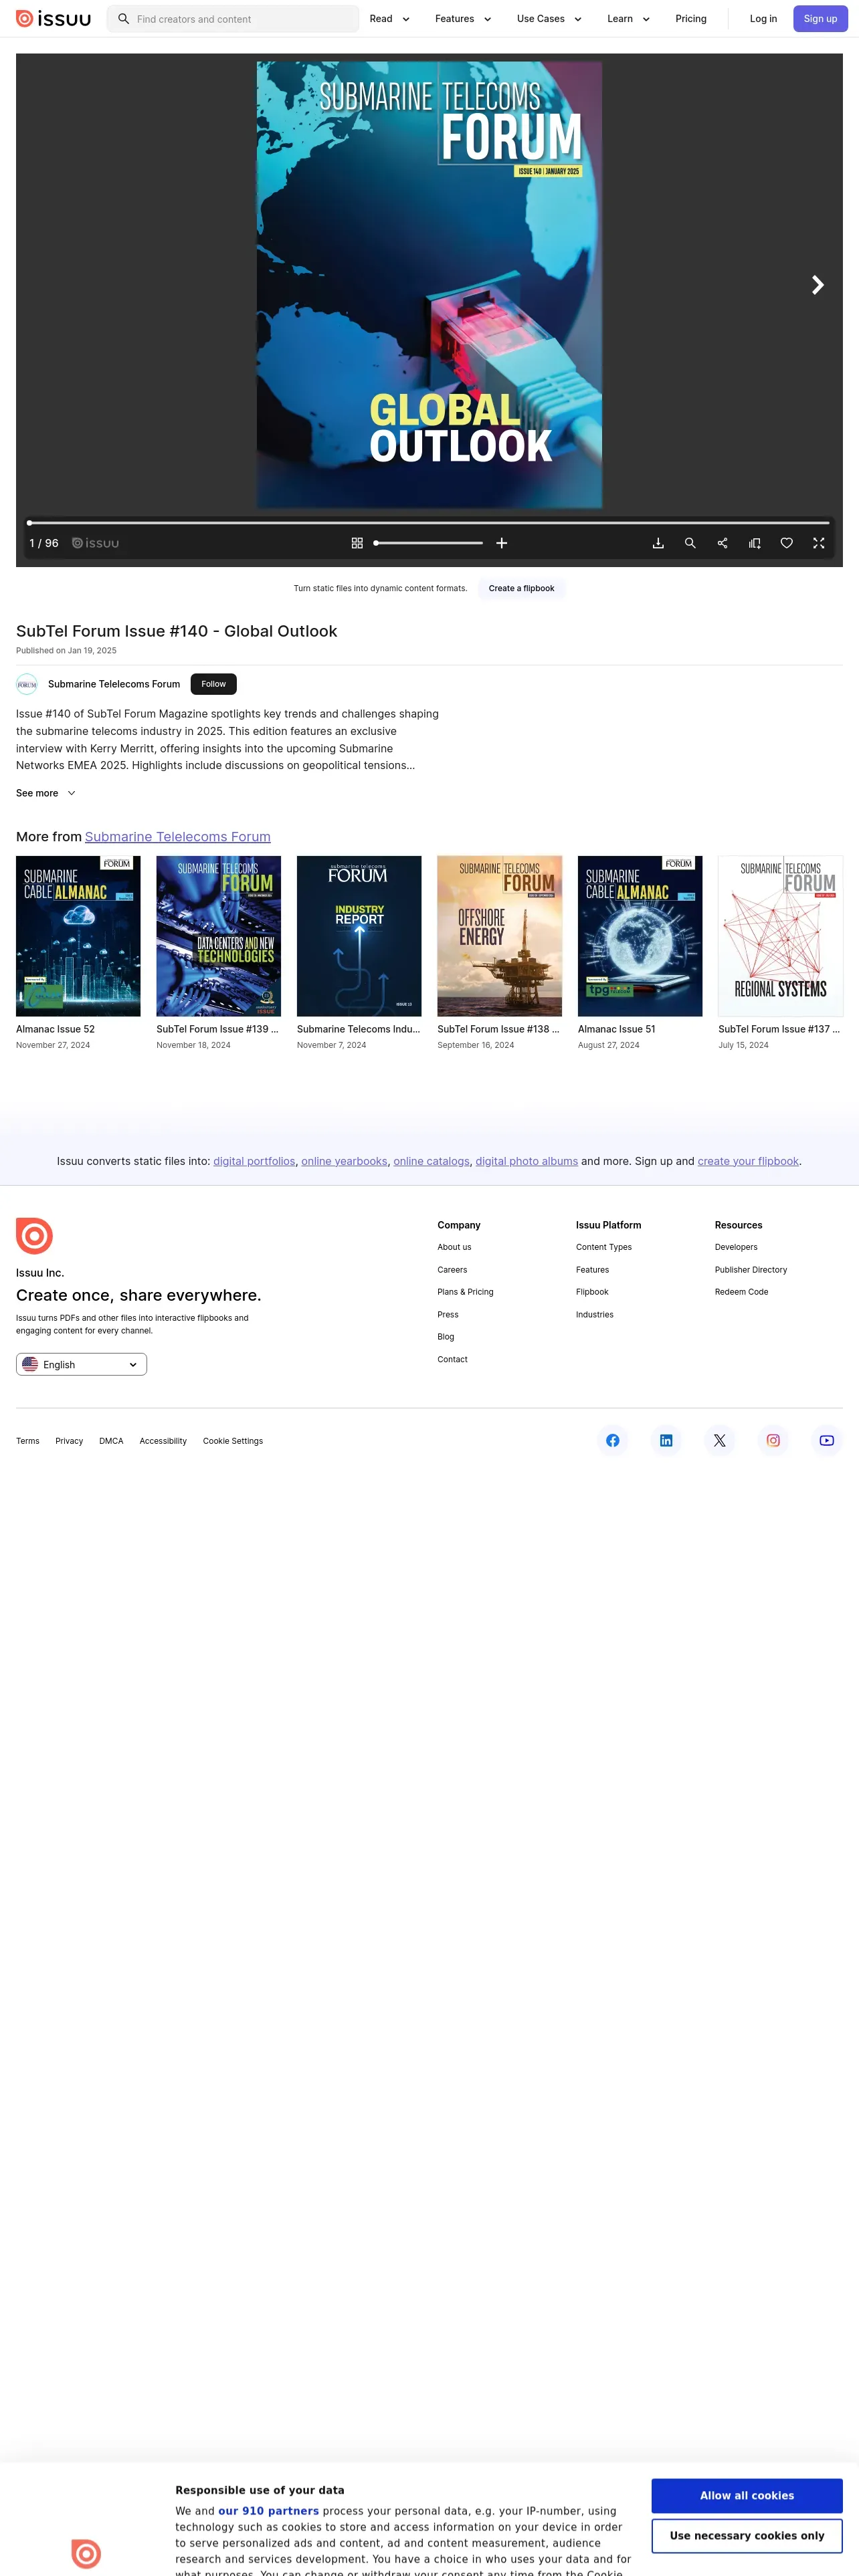Click the search magnifier icon in header
This screenshot has height=2576, width=859.
point(124,19)
